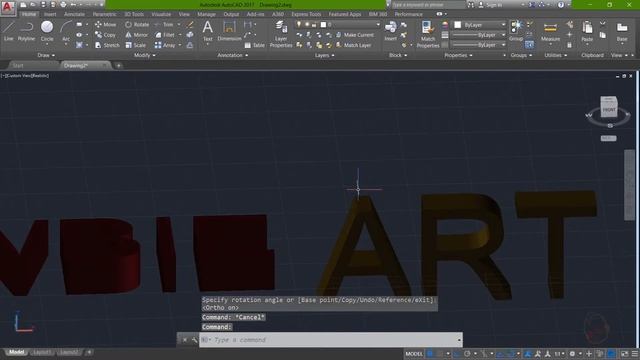
Task: Add a new drawing tab
Action: pos(118,65)
